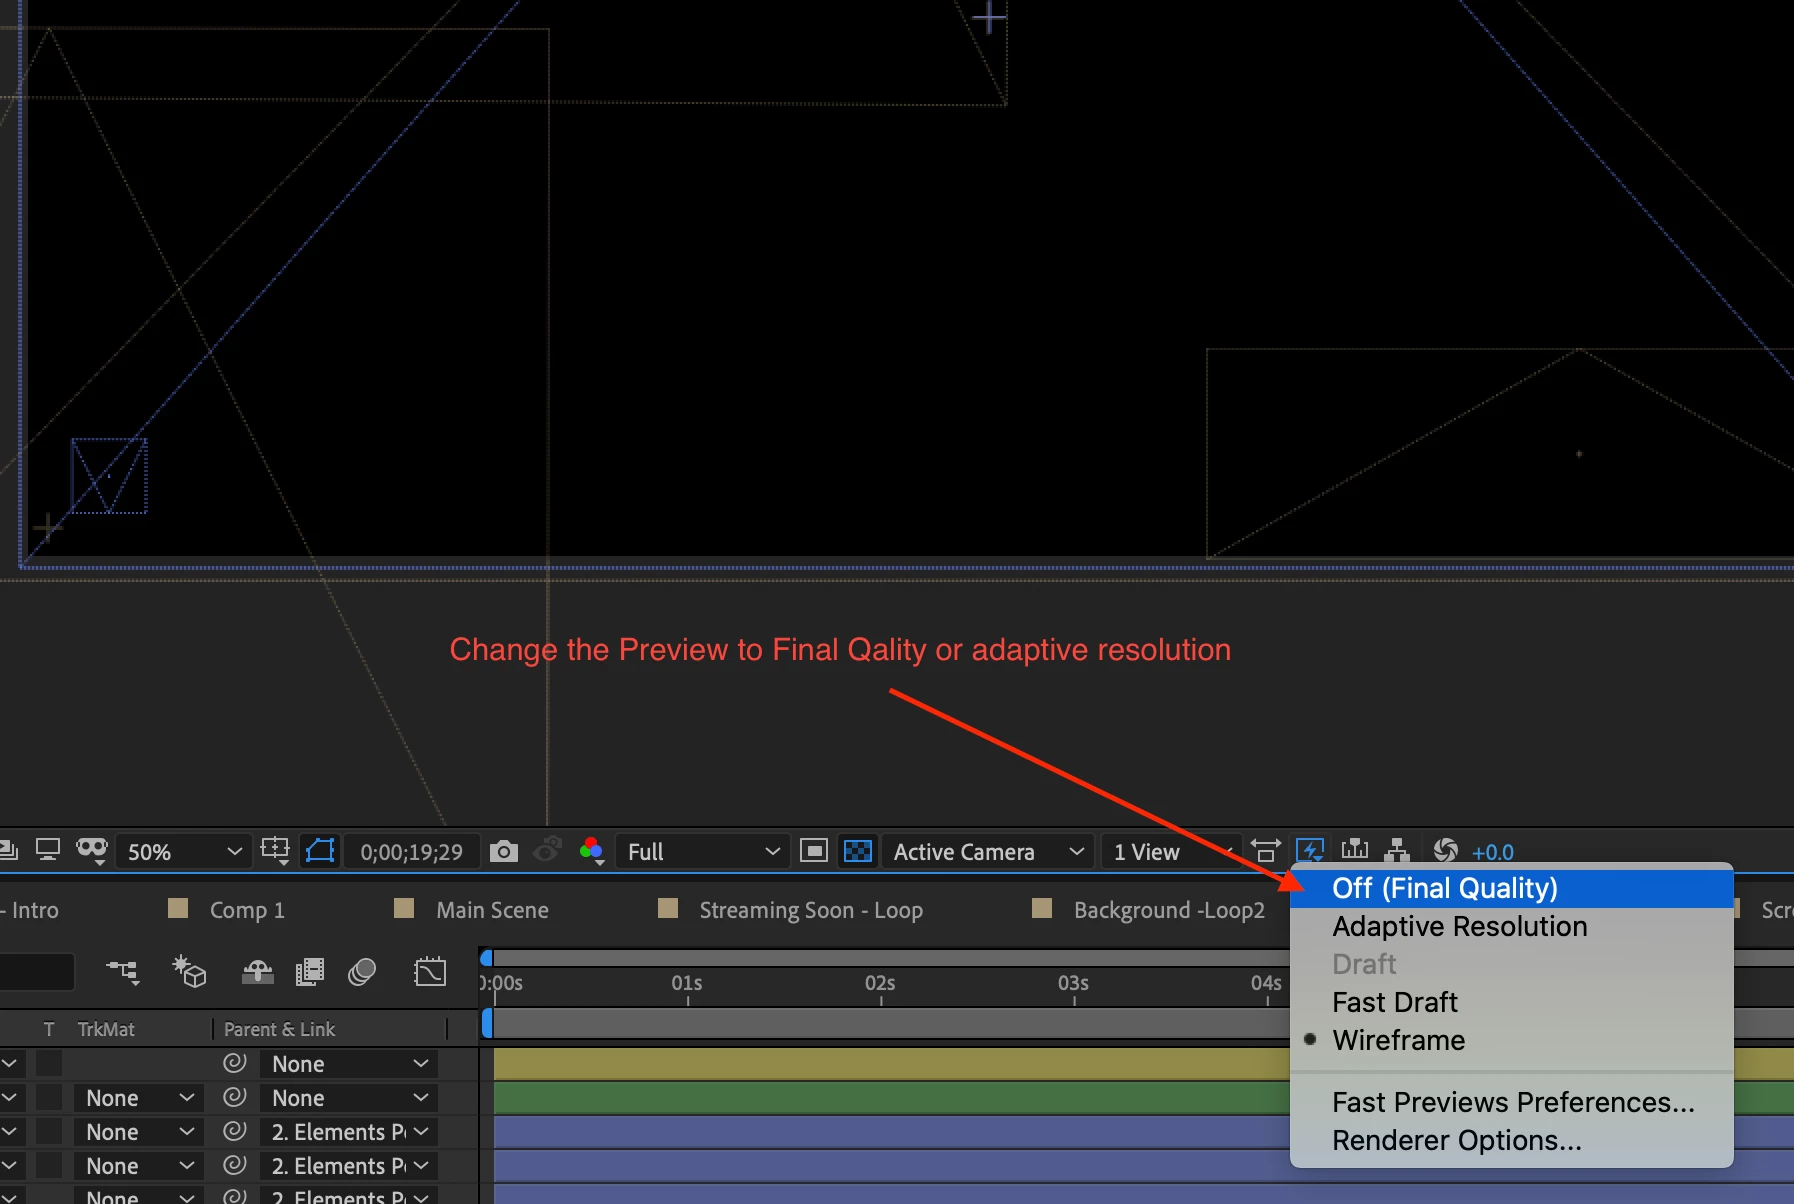
Task: Toggle Mask and Shape Path Visibility
Action: [321, 851]
